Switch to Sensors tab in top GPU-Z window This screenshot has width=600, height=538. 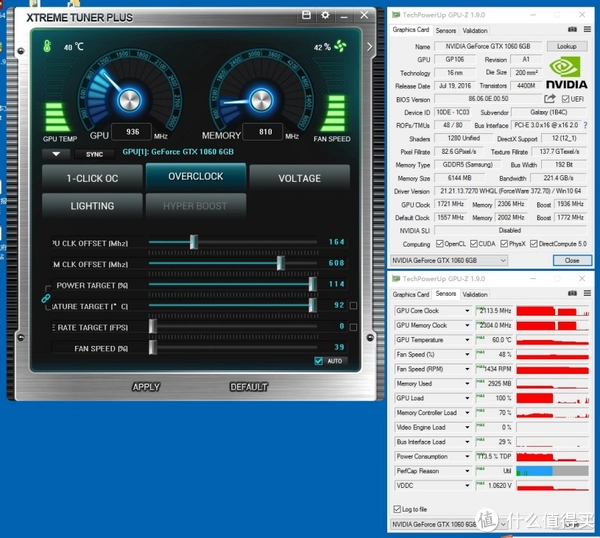(446, 31)
